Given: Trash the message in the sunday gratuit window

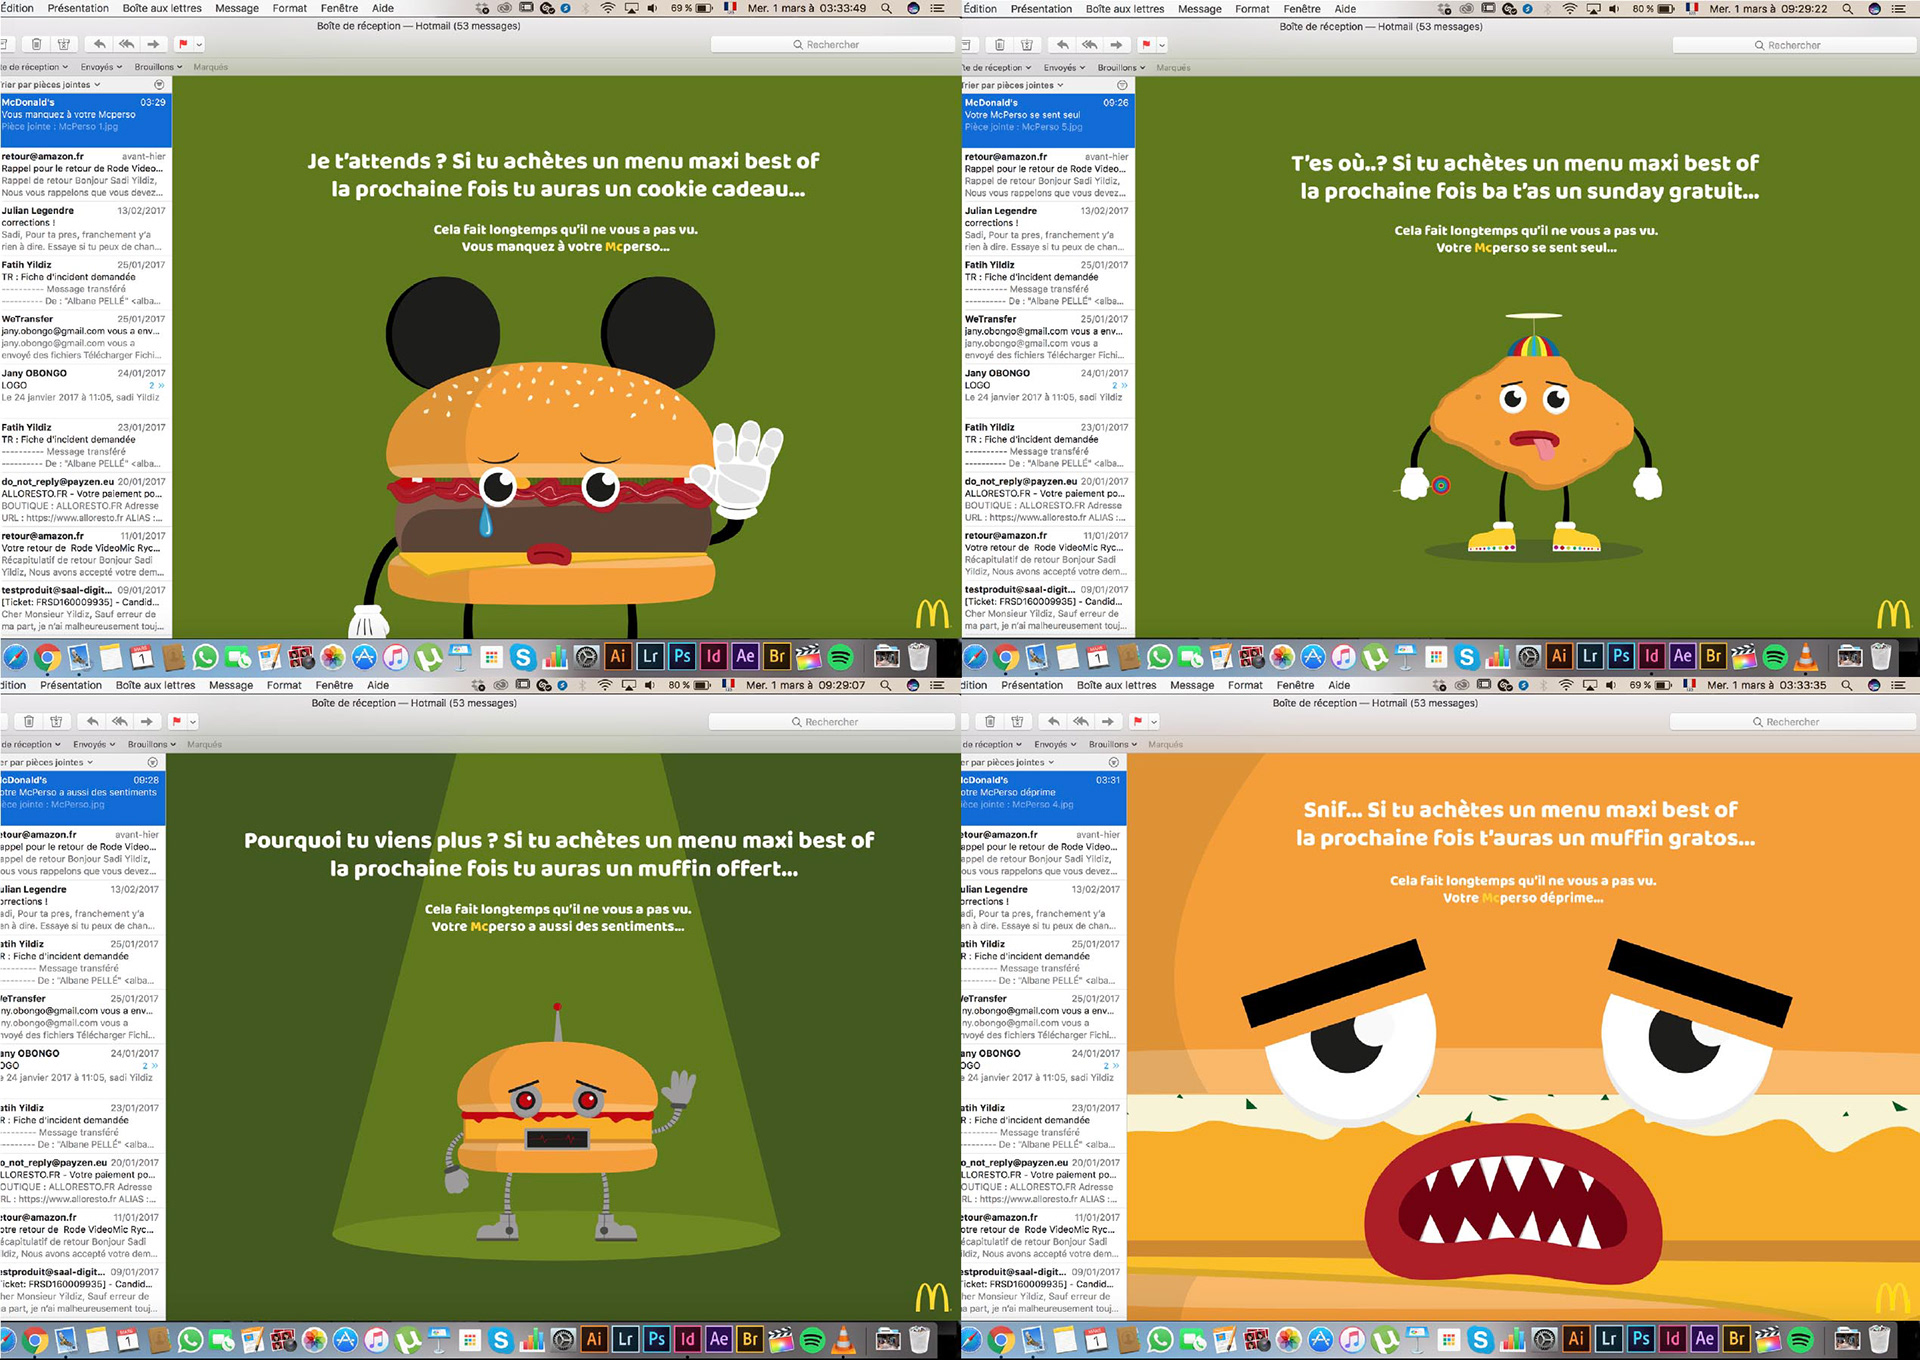Looking at the screenshot, I should 1000,45.
